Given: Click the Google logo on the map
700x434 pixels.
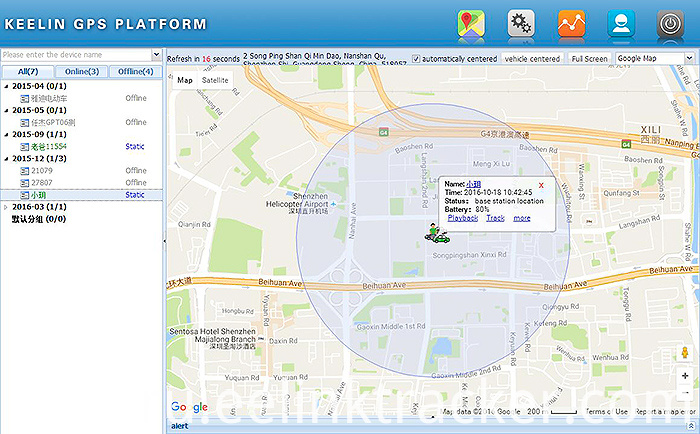Looking at the screenshot, I should [189, 407].
